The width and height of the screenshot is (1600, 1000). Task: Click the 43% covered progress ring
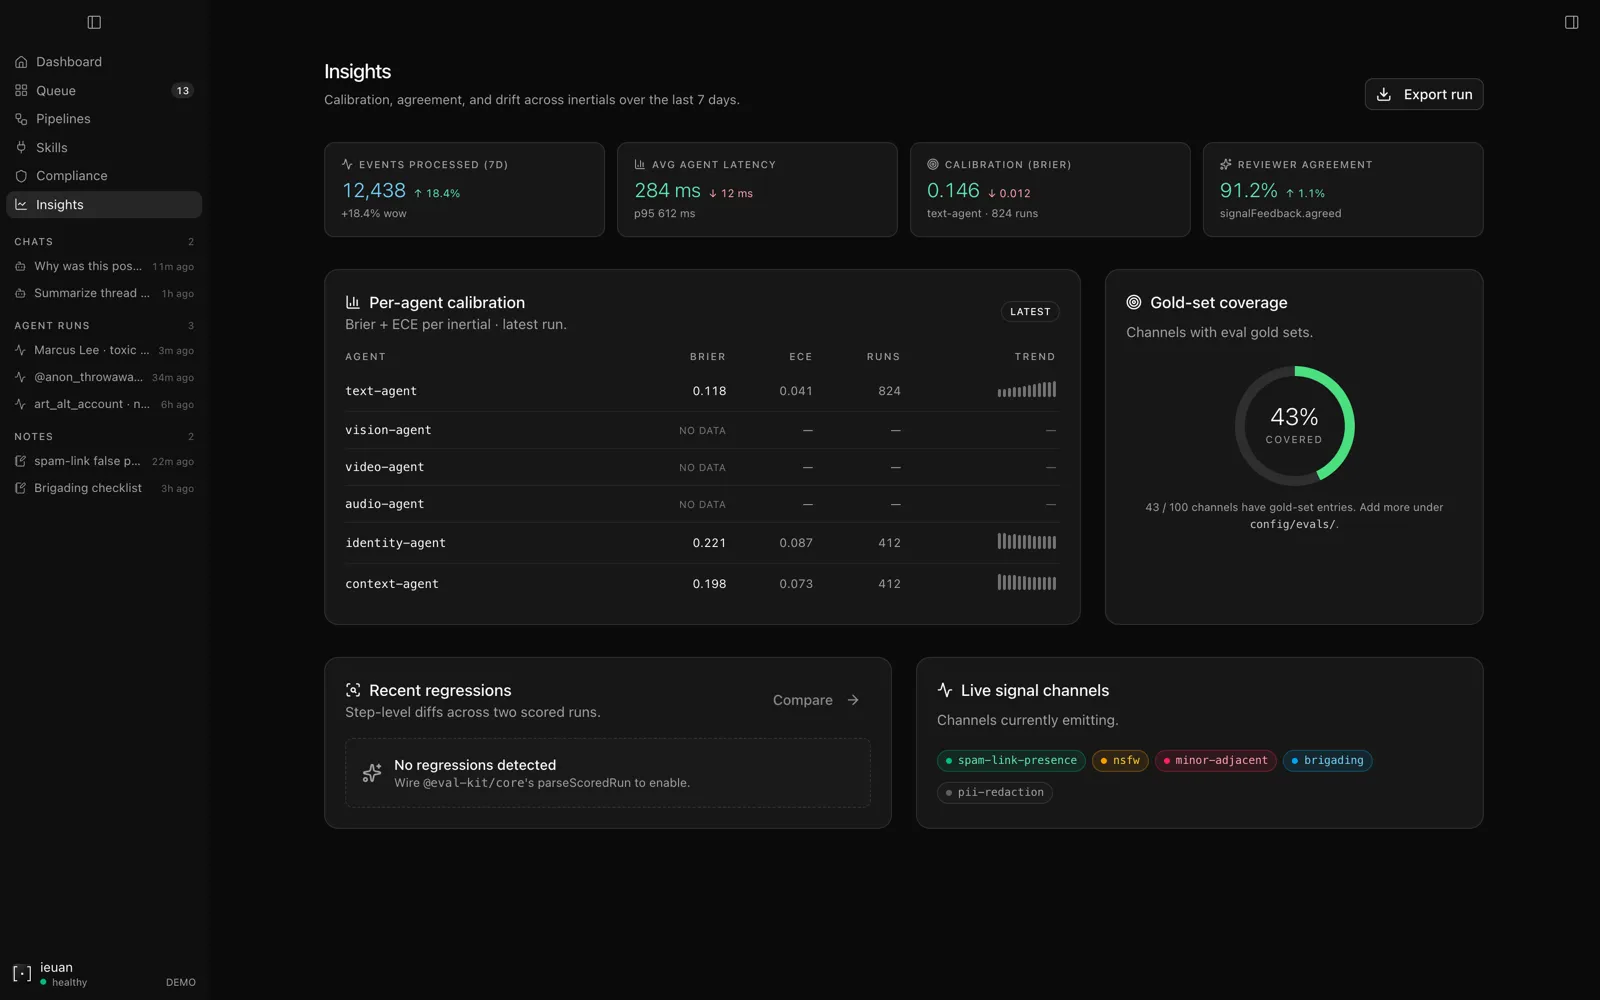pos(1294,426)
